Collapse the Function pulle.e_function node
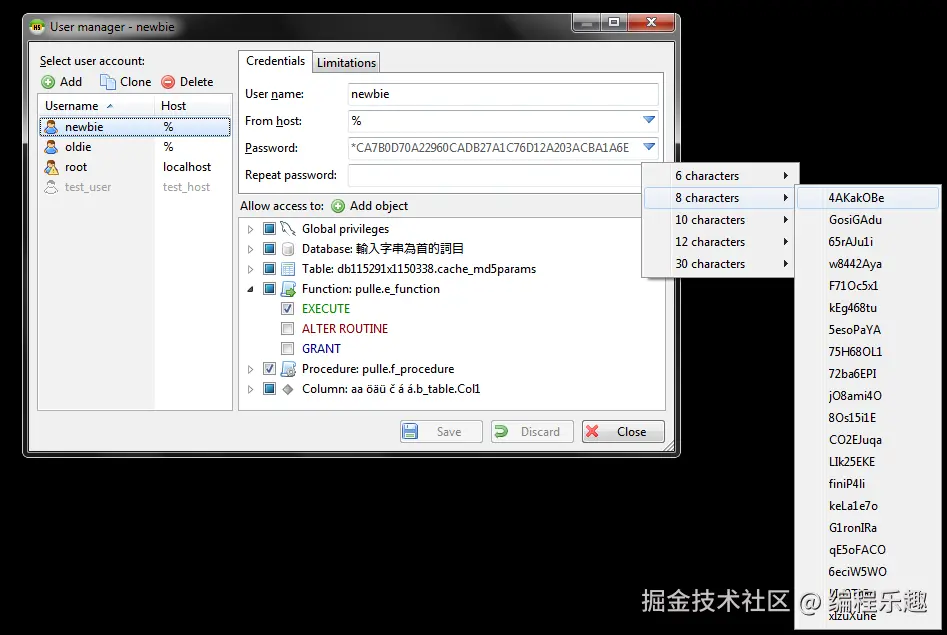Screen dimensions: 947x635 tap(250, 289)
